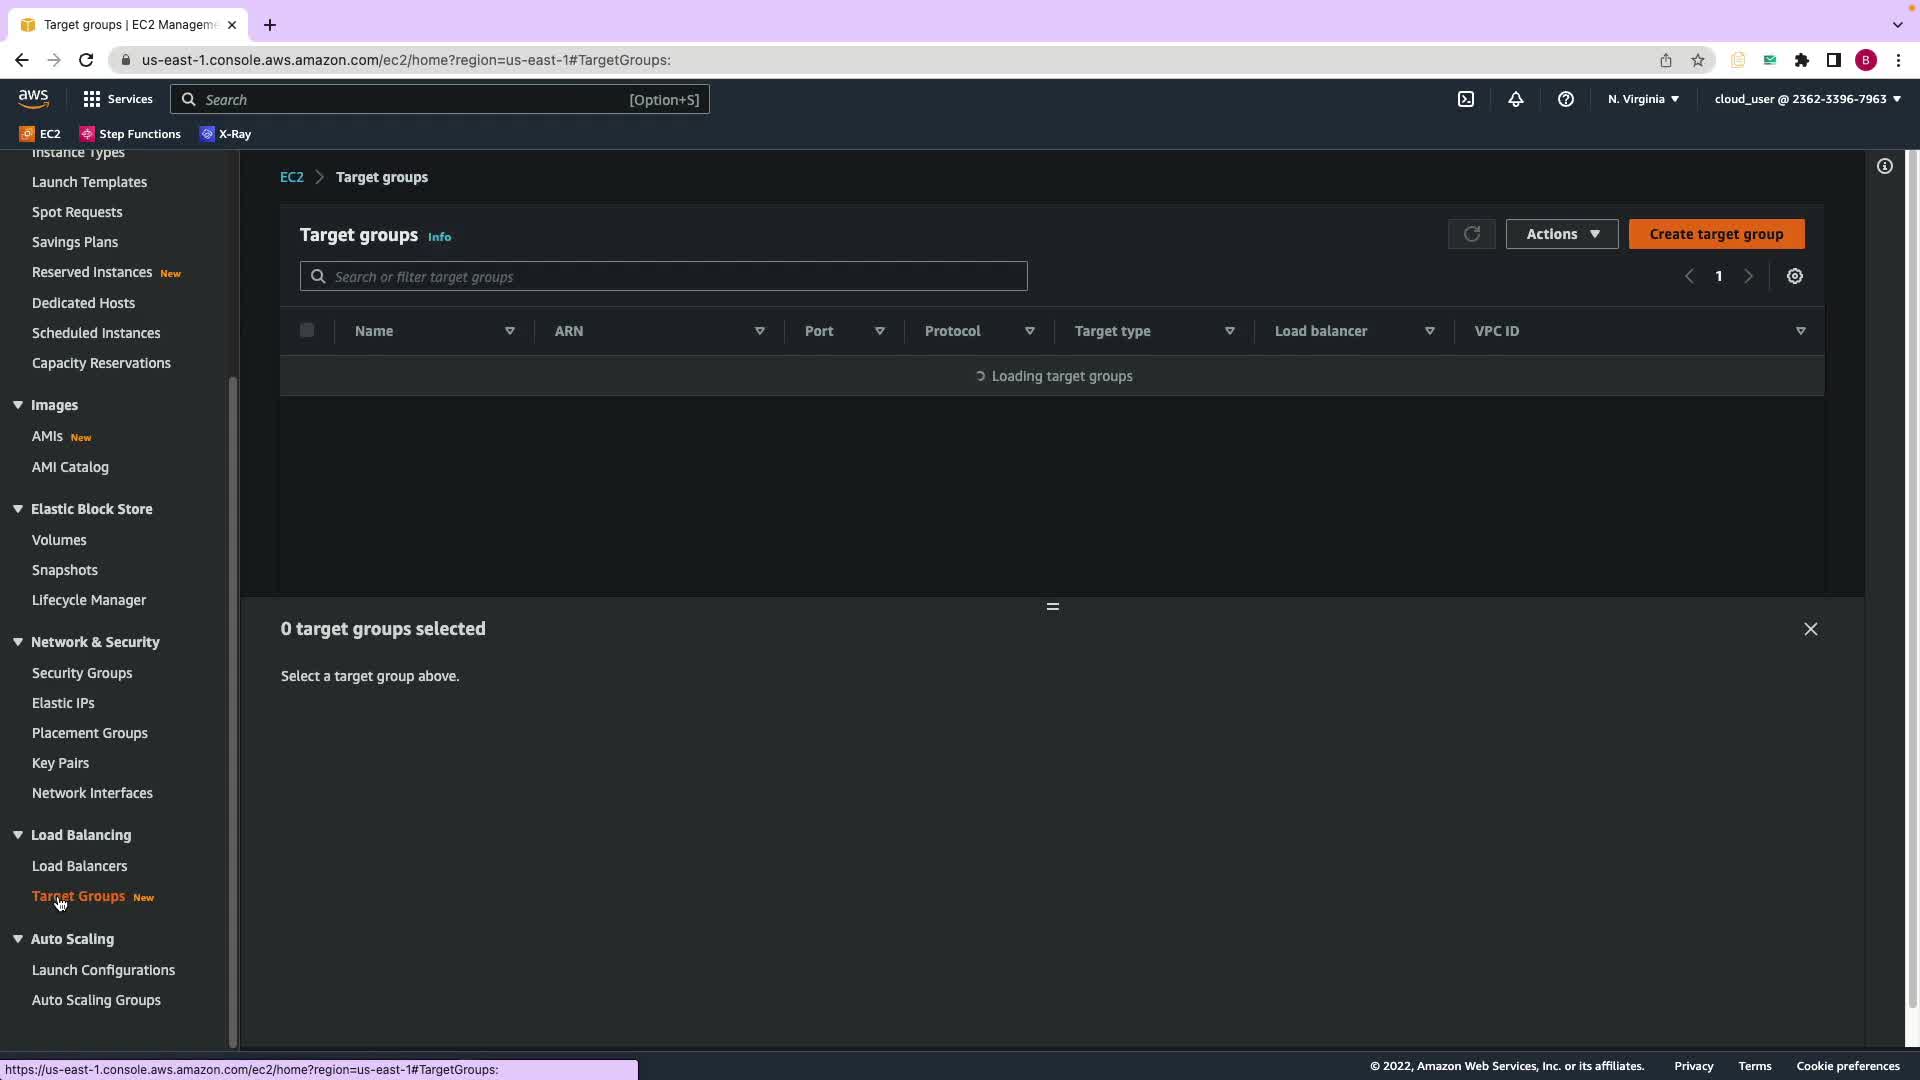Open the Services grid menu
Image resolution: width=1920 pixels, height=1080 pixels.
118,99
